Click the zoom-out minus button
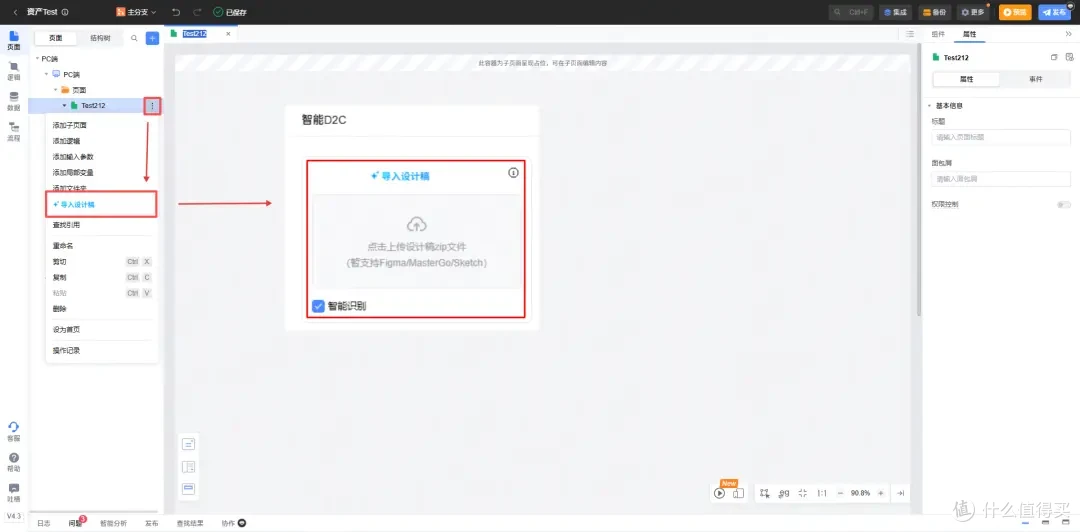The image size is (1080, 532). (840, 493)
